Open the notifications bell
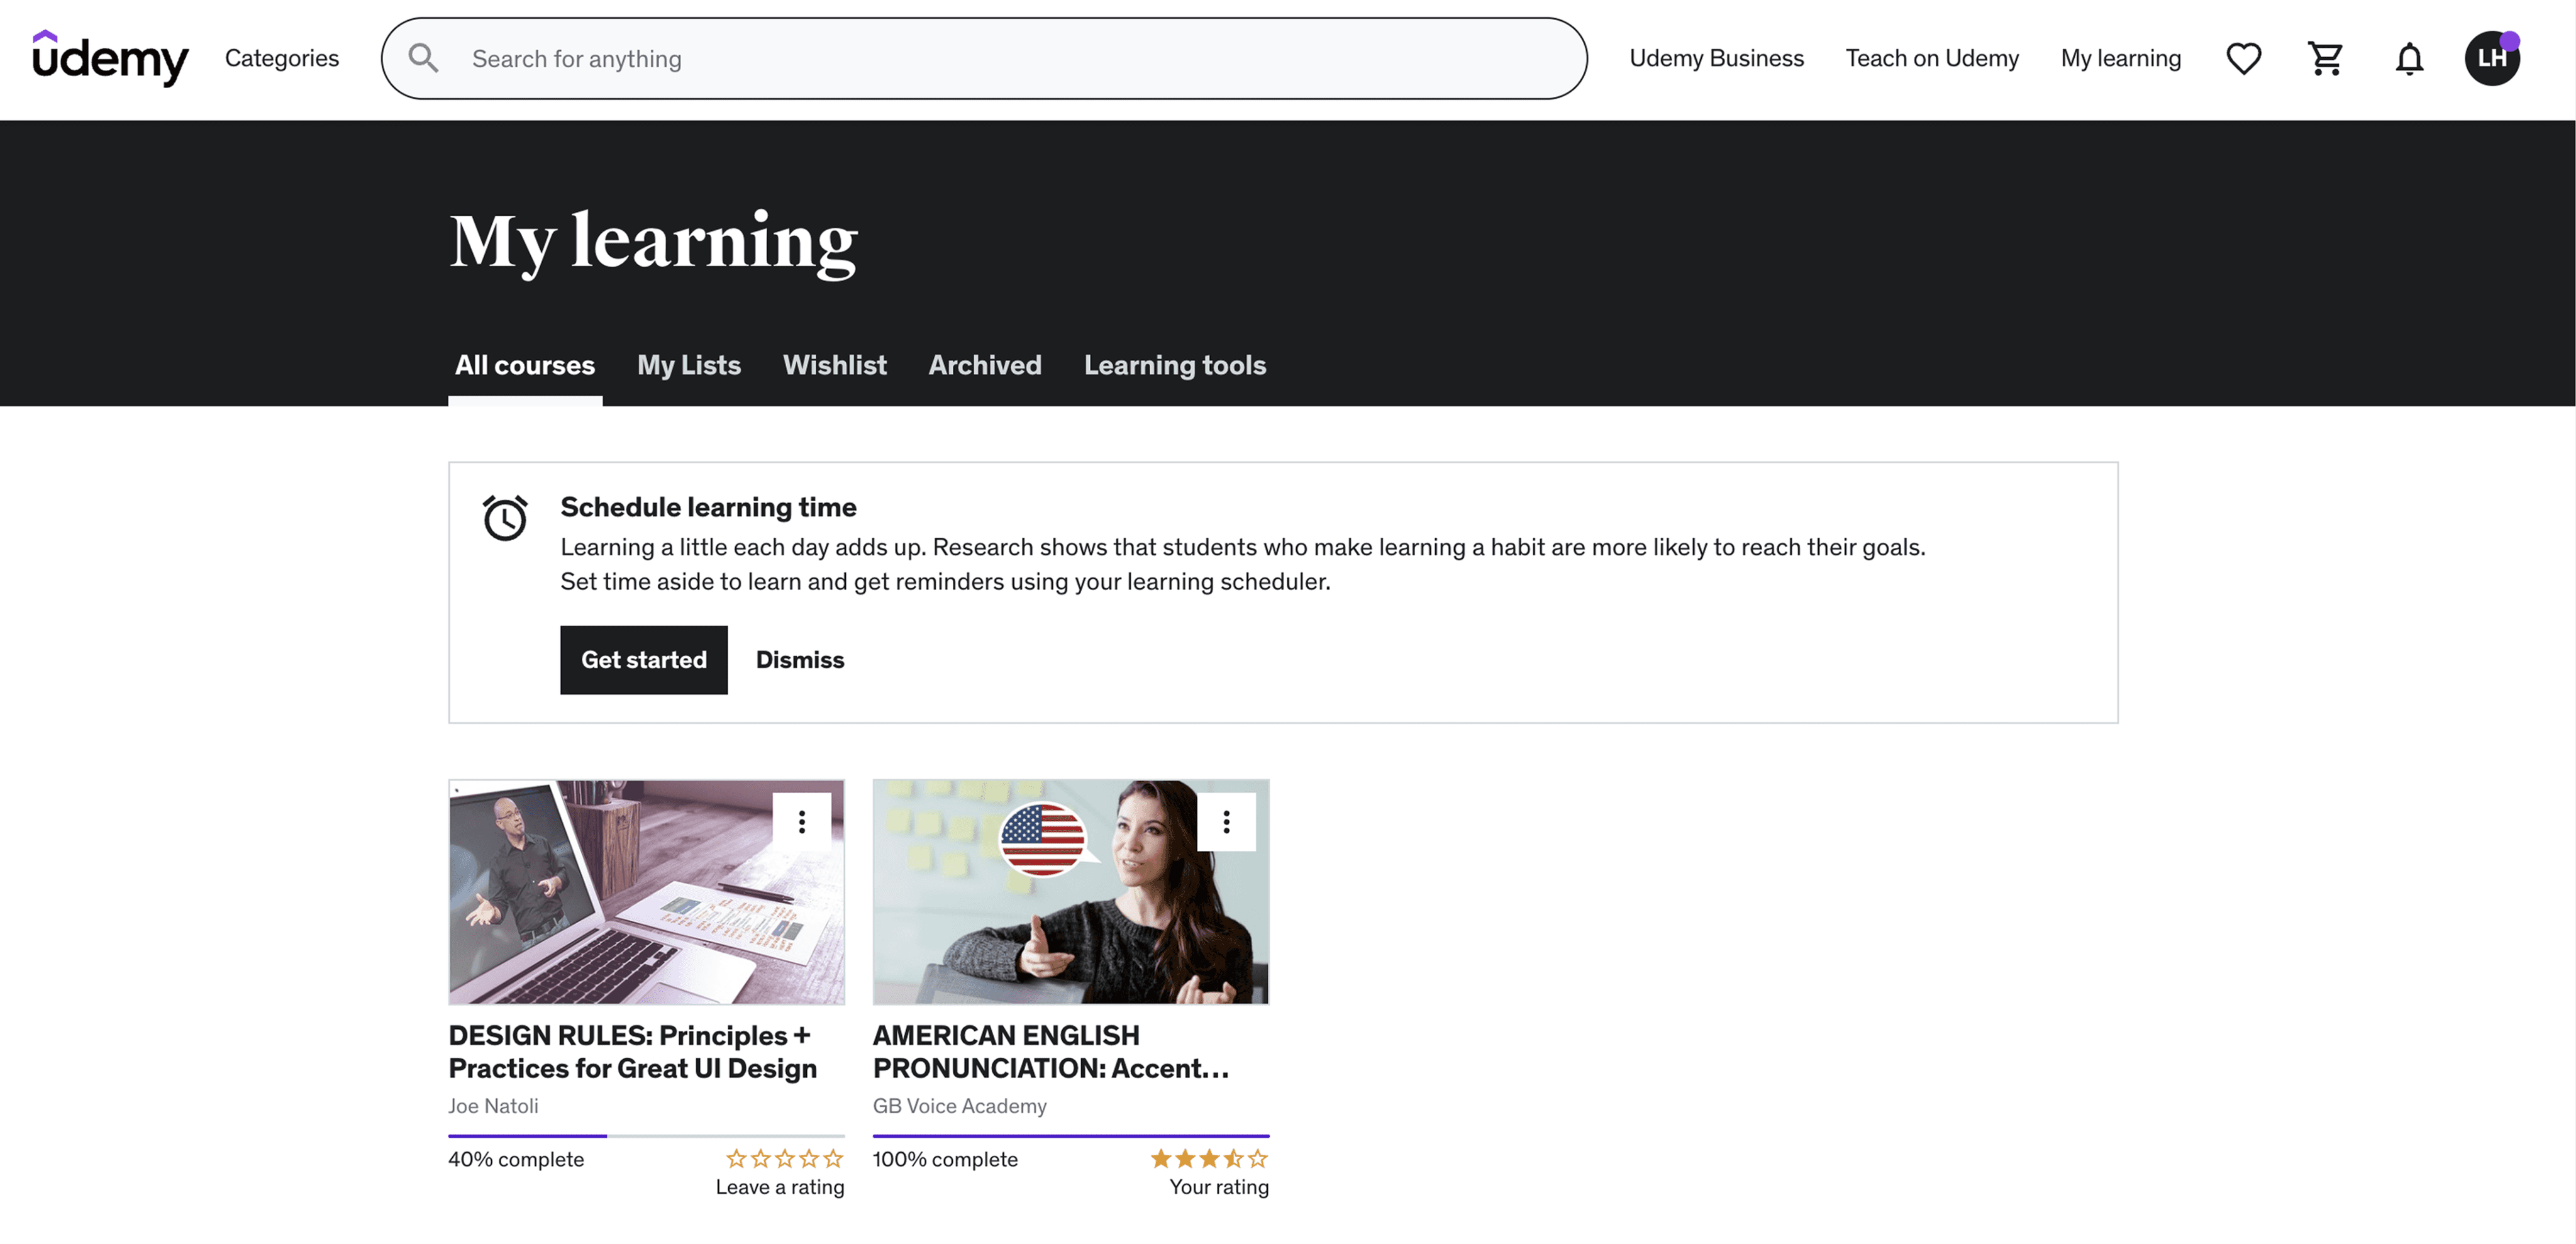The image size is (2576, 1244). [2409, 59]
